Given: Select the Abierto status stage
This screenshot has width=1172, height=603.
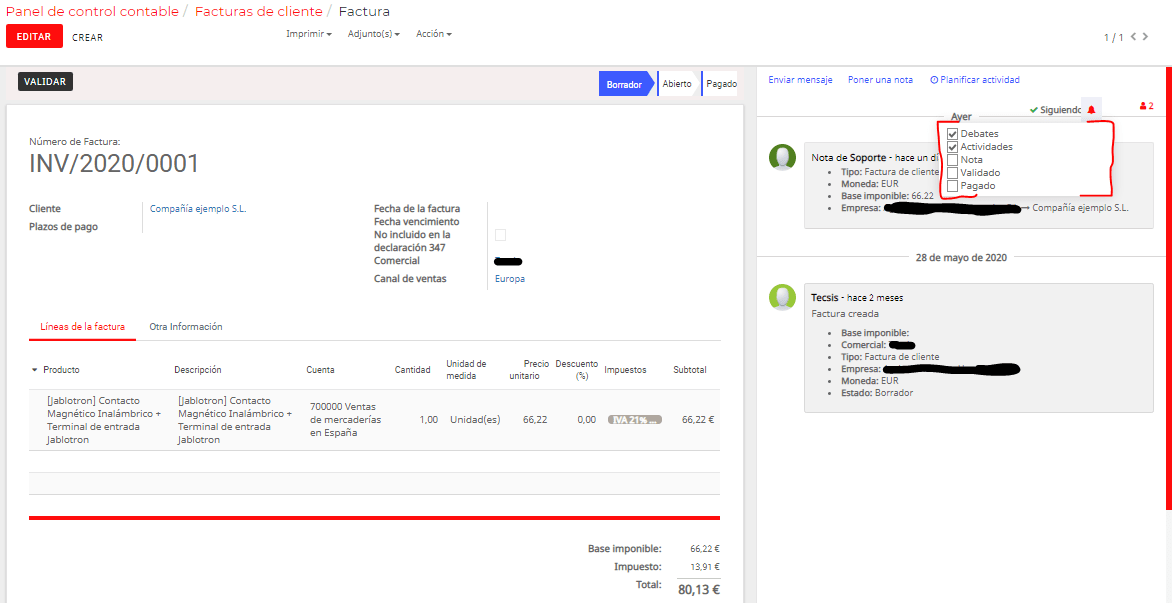Looking at the screenshot, I should [676, 84].
